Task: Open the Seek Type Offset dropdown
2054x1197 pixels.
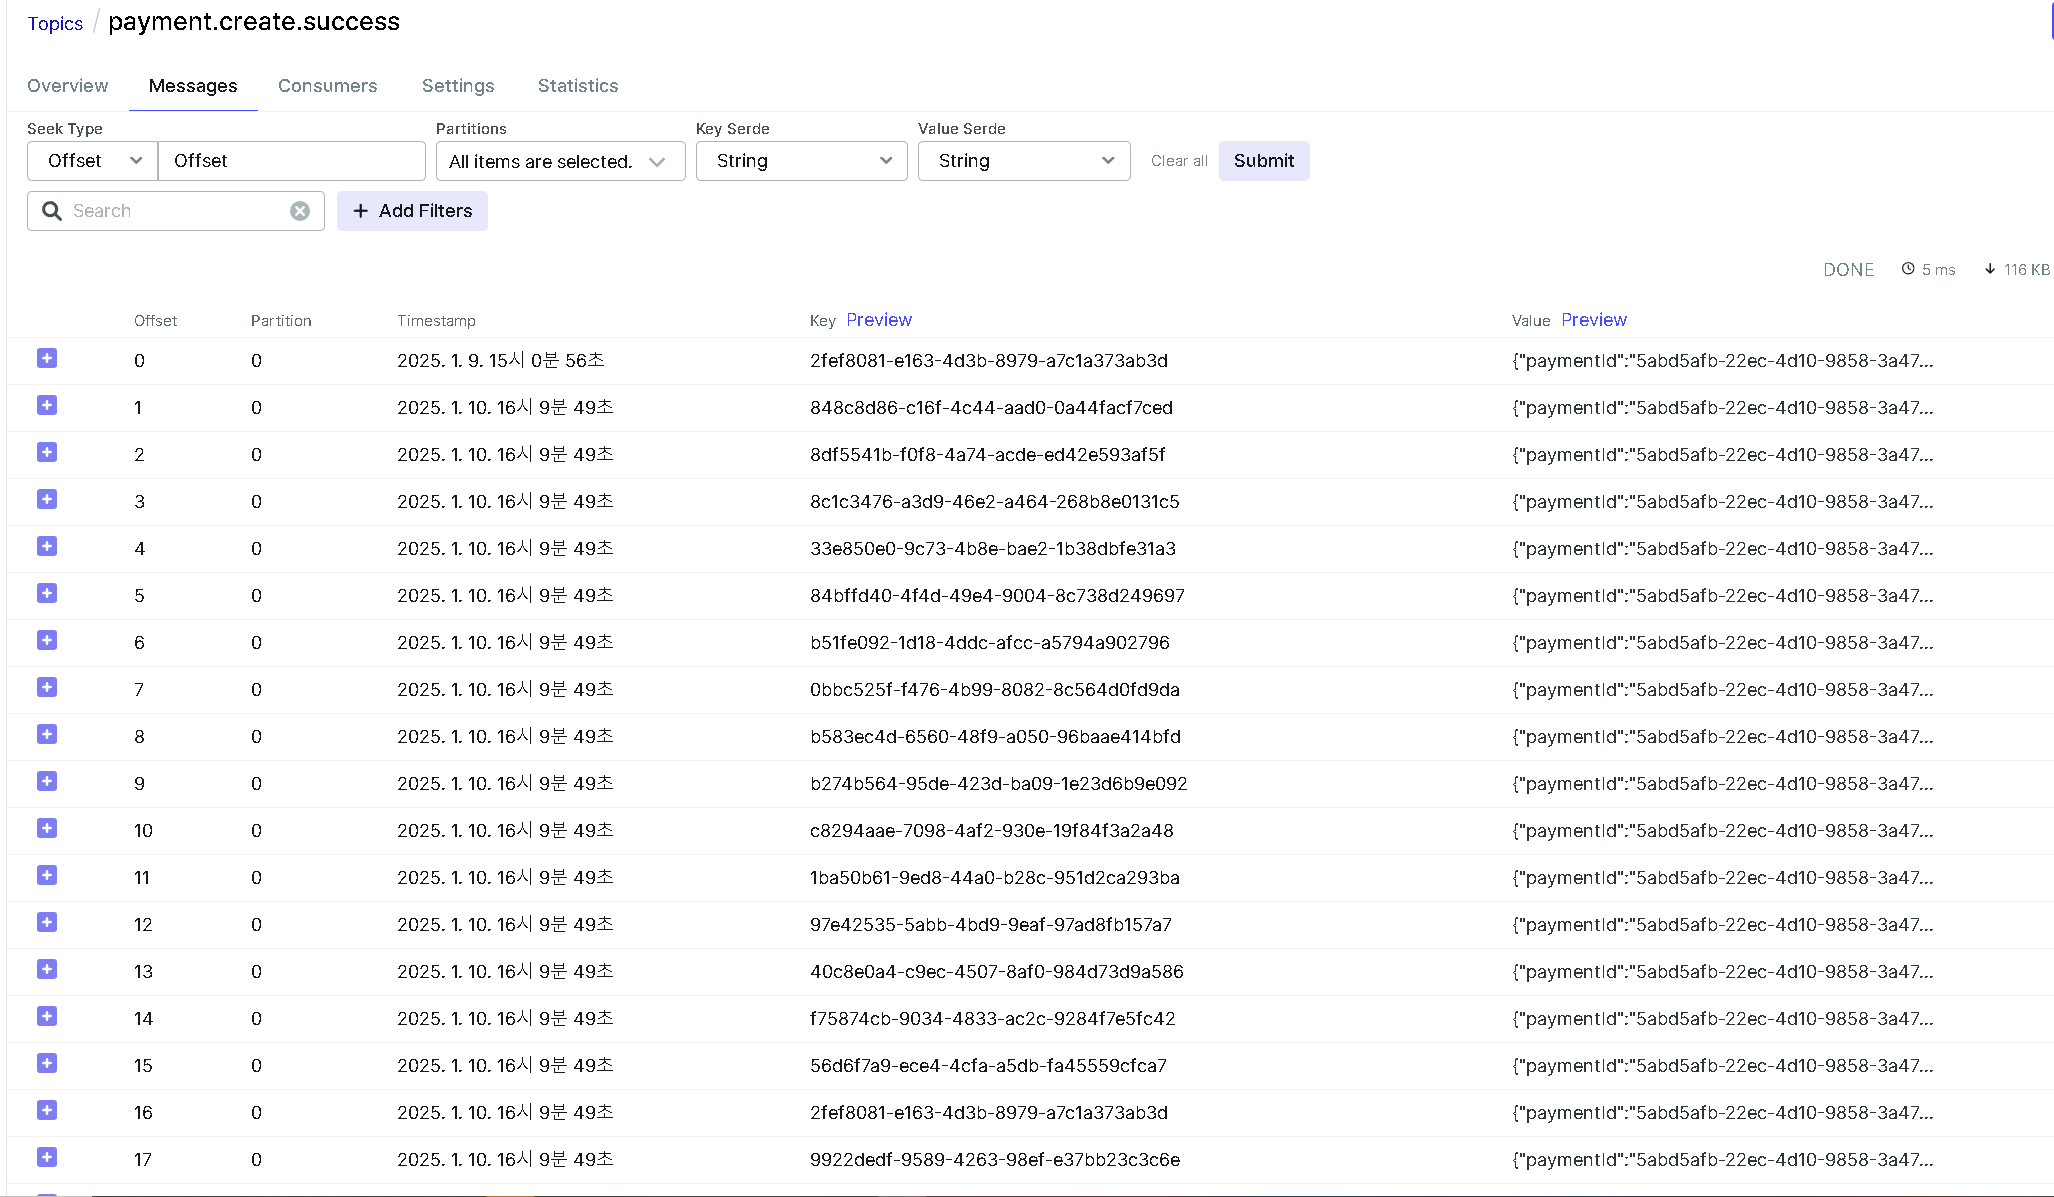Action: (x=92, y=161)
